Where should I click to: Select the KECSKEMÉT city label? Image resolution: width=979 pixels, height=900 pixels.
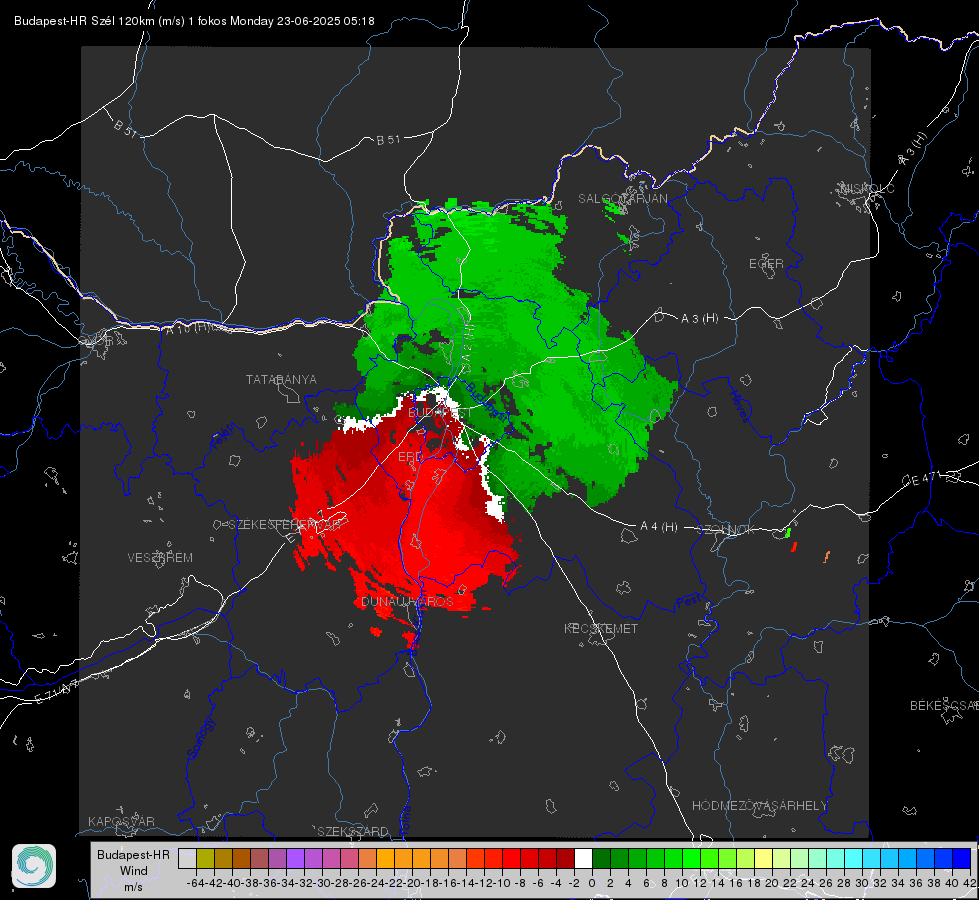pyautogui.click(x=601, y=628)
